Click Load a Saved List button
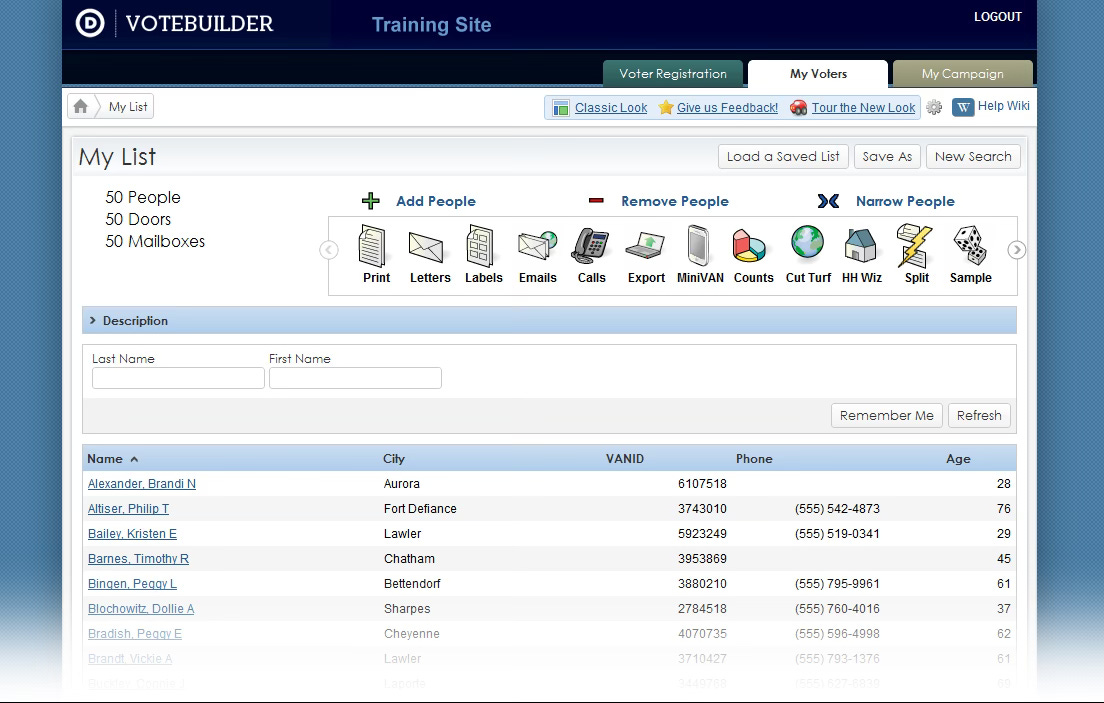The width and height of the screenshot is (1104, 703). (783, 156)
